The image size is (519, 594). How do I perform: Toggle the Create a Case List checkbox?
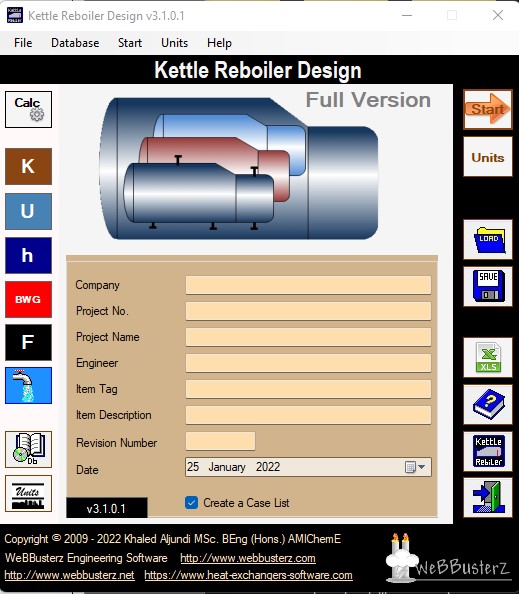pyautogui.click(x=191, y=503)
